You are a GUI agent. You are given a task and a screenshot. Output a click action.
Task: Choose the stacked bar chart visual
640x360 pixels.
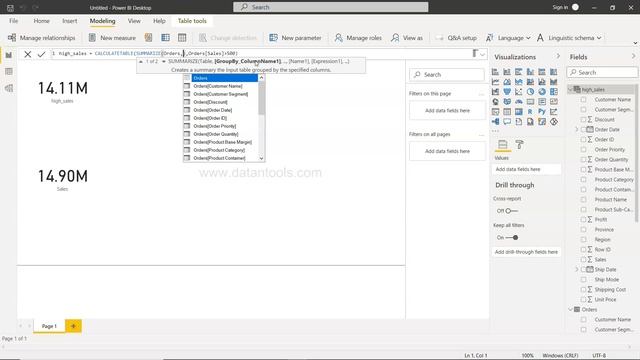click(x=495, y=72)
